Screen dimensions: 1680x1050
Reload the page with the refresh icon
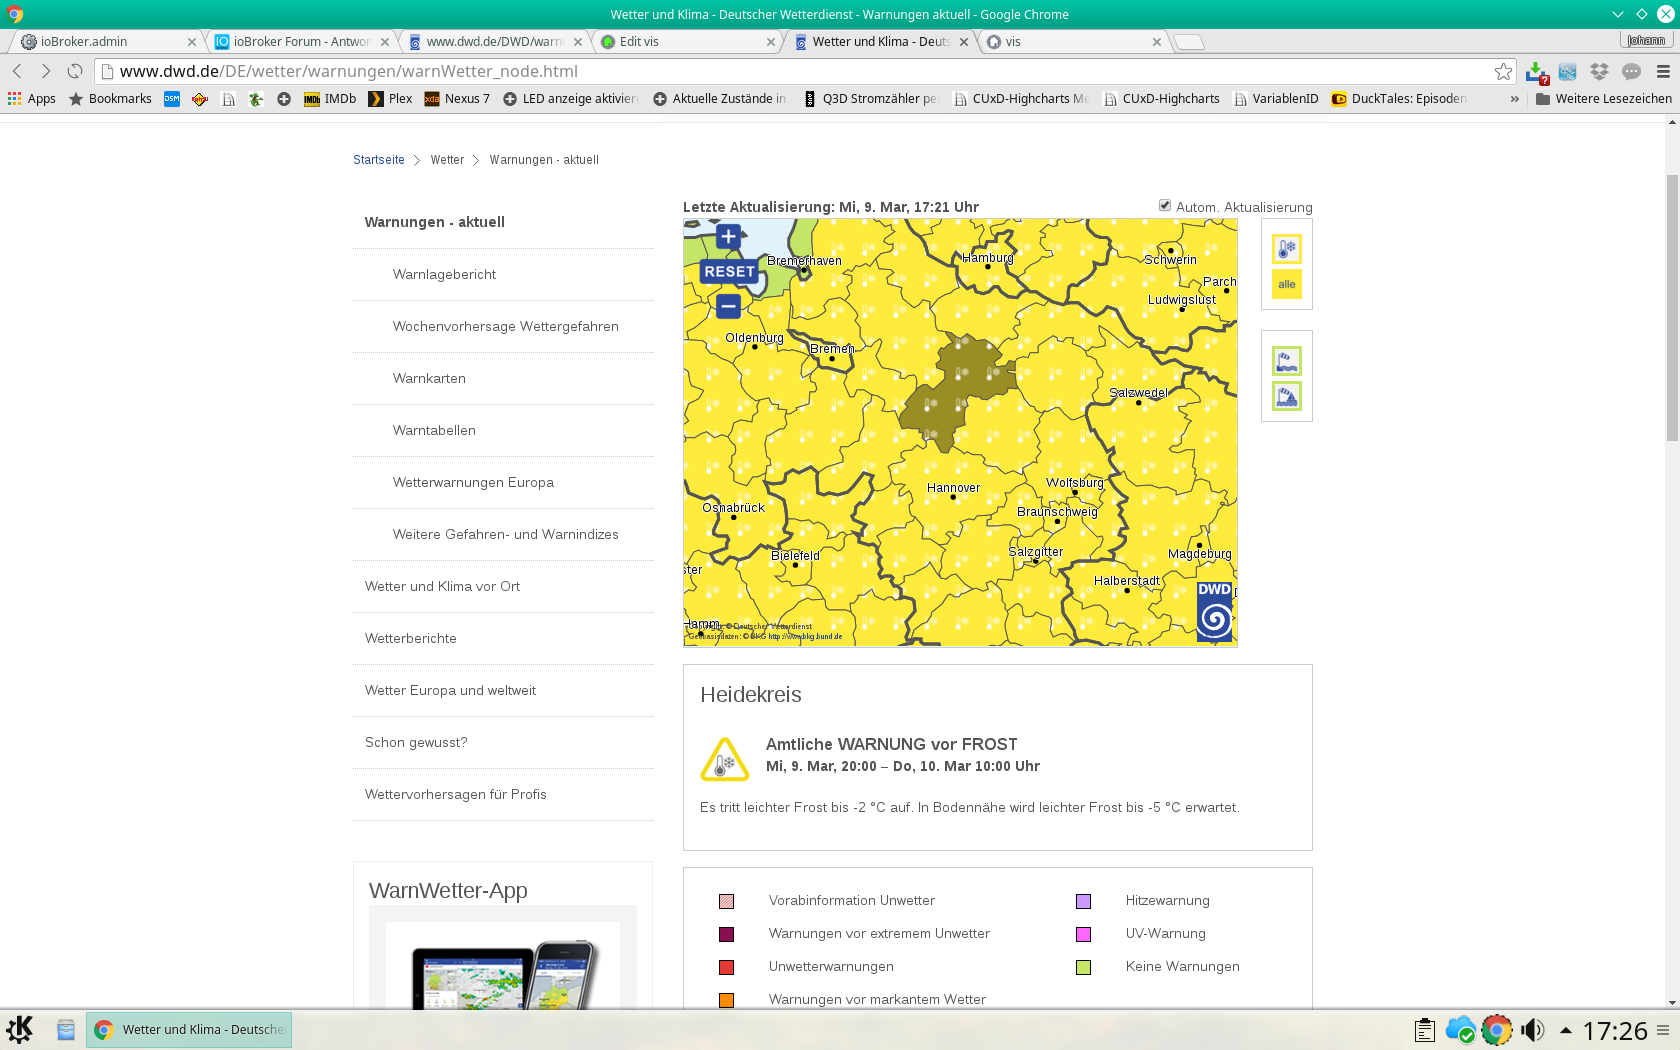pos(75,71)
